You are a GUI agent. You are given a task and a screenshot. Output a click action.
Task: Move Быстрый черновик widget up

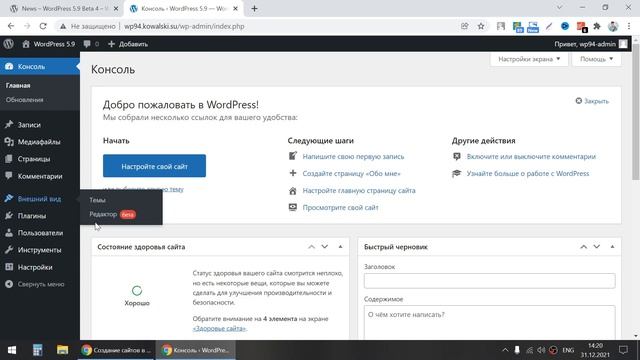coord(584,247)
